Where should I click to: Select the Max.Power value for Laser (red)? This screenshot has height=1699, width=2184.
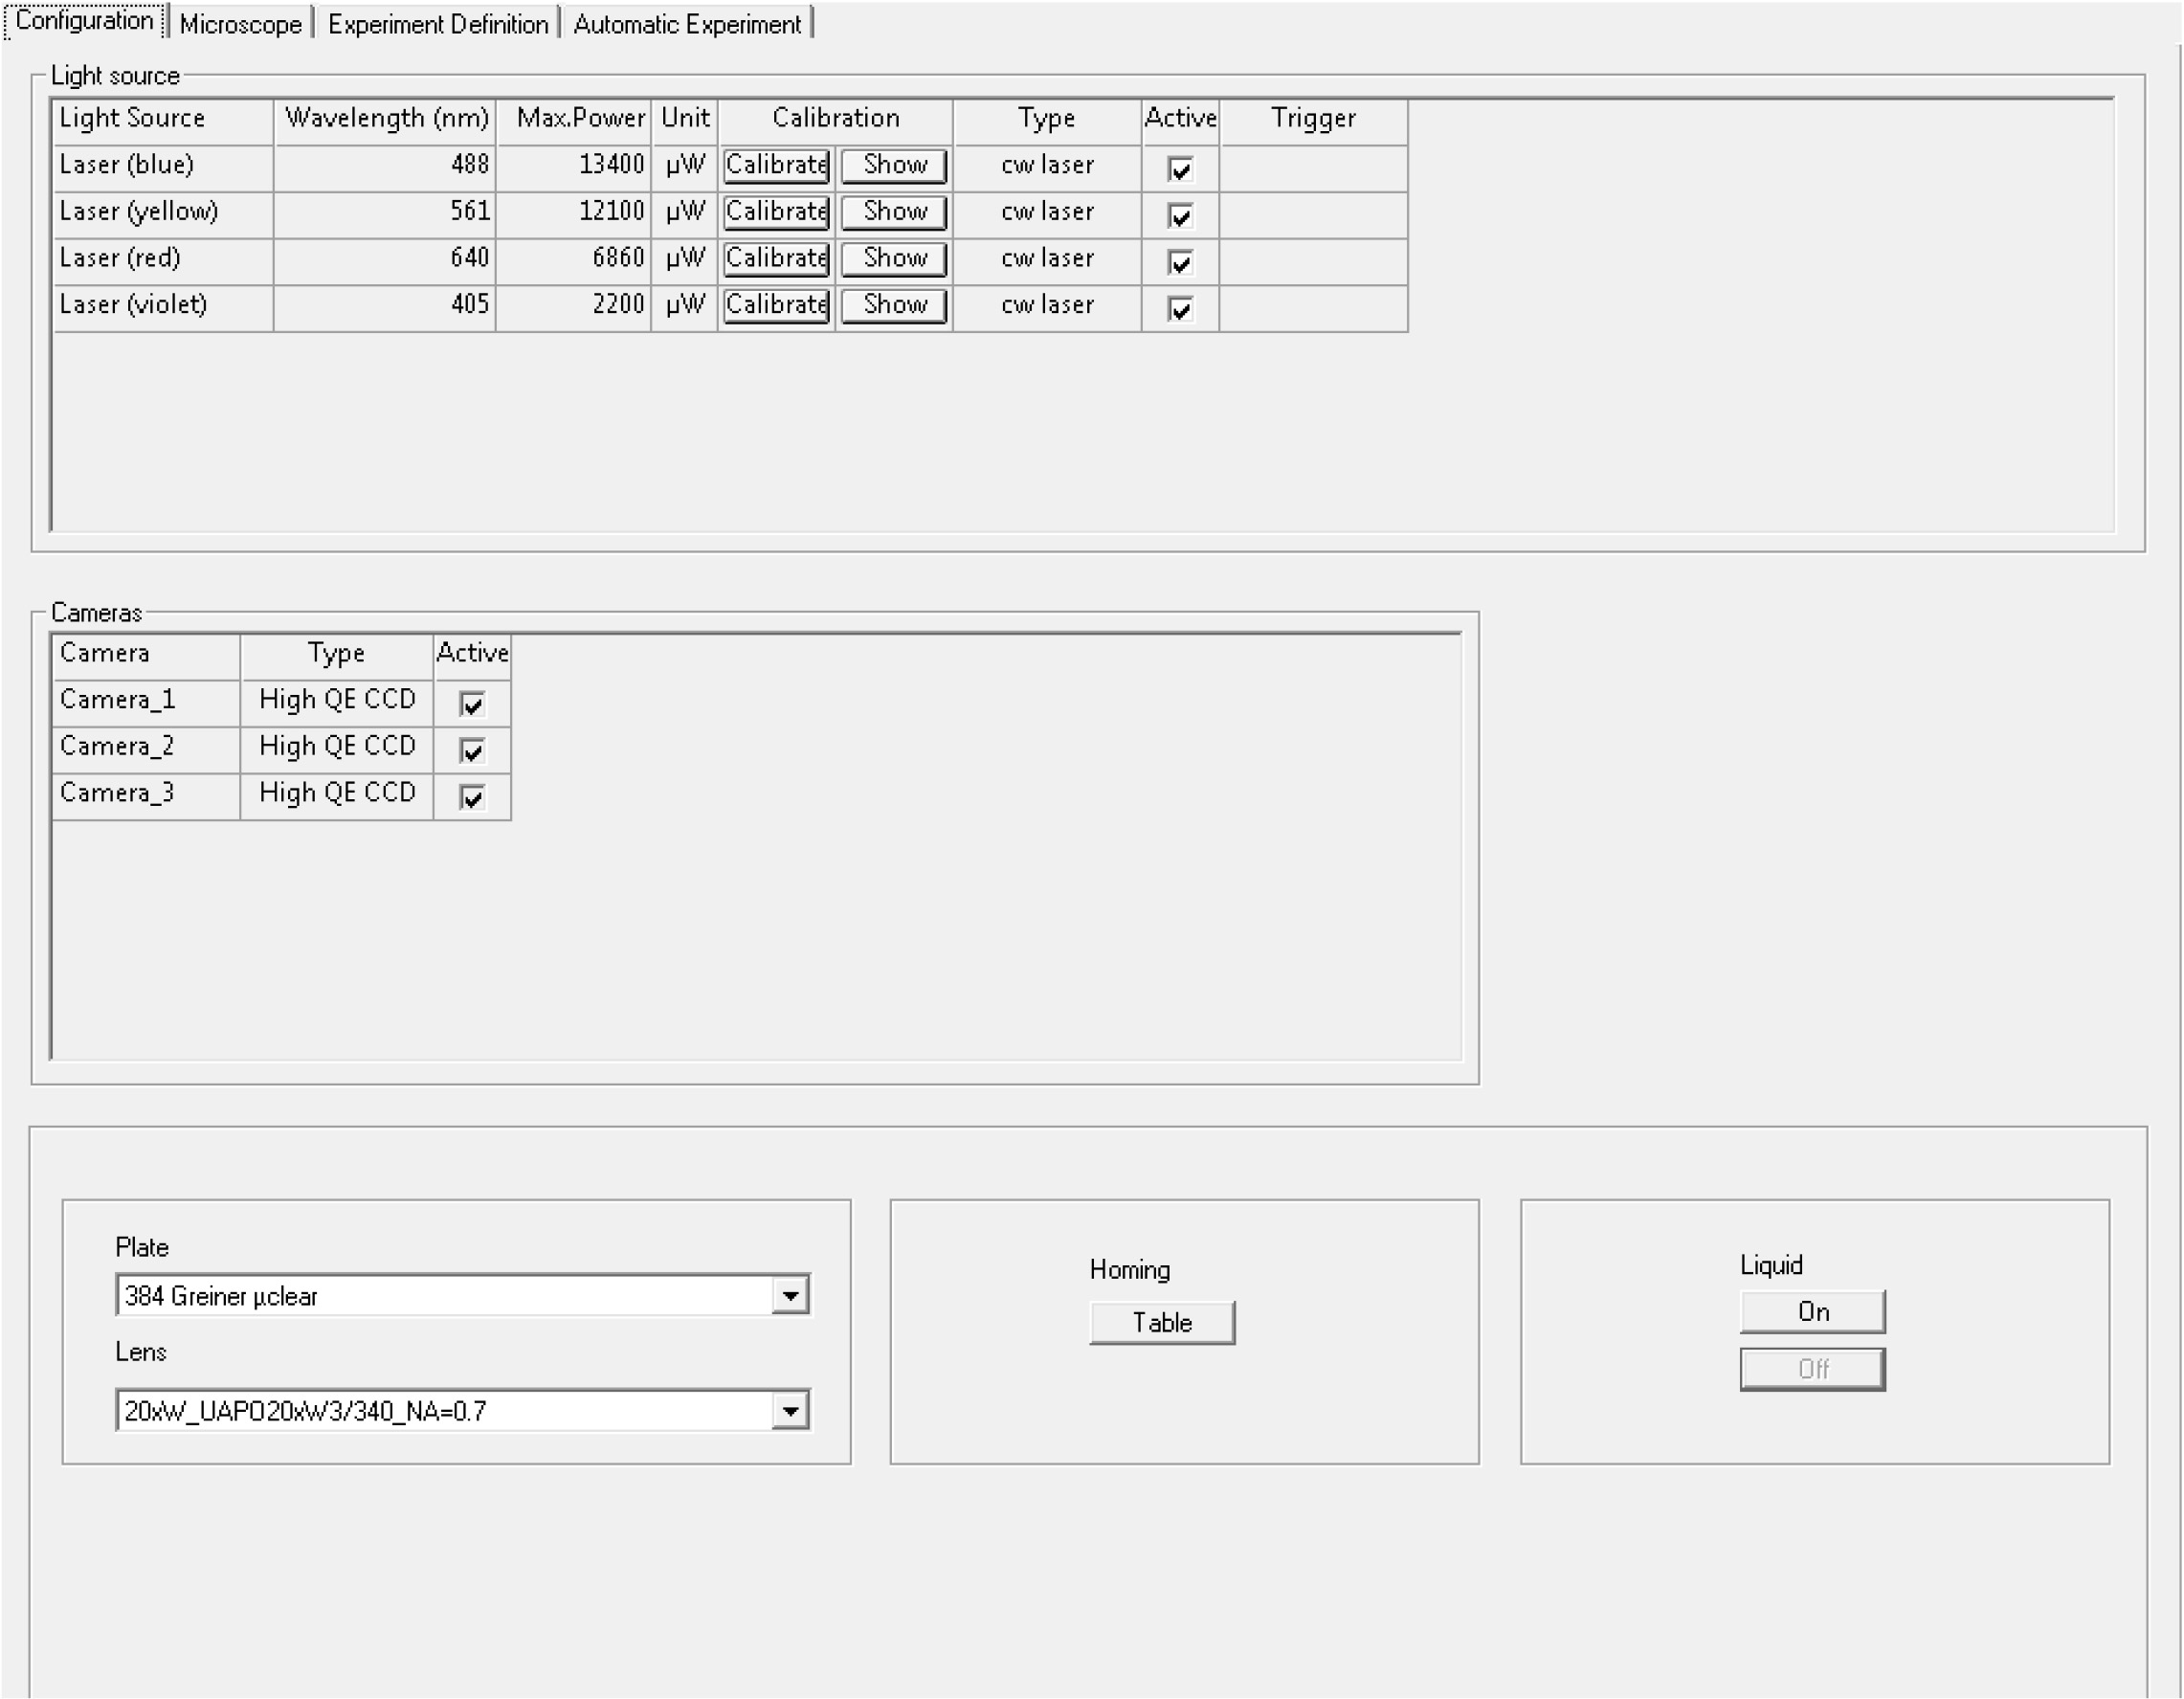[x=618, y=258]
